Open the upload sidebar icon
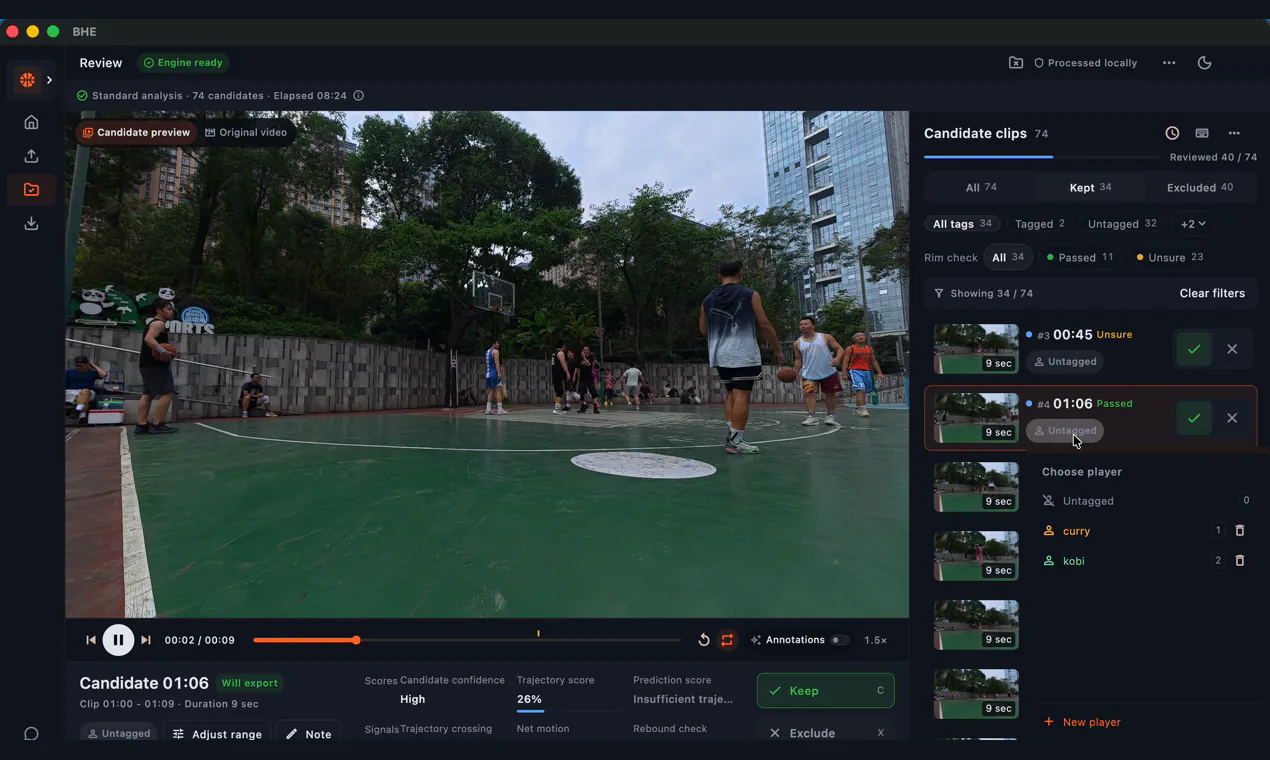The width and height of the screenshot is (1270, 760). [x=31, y=156]
